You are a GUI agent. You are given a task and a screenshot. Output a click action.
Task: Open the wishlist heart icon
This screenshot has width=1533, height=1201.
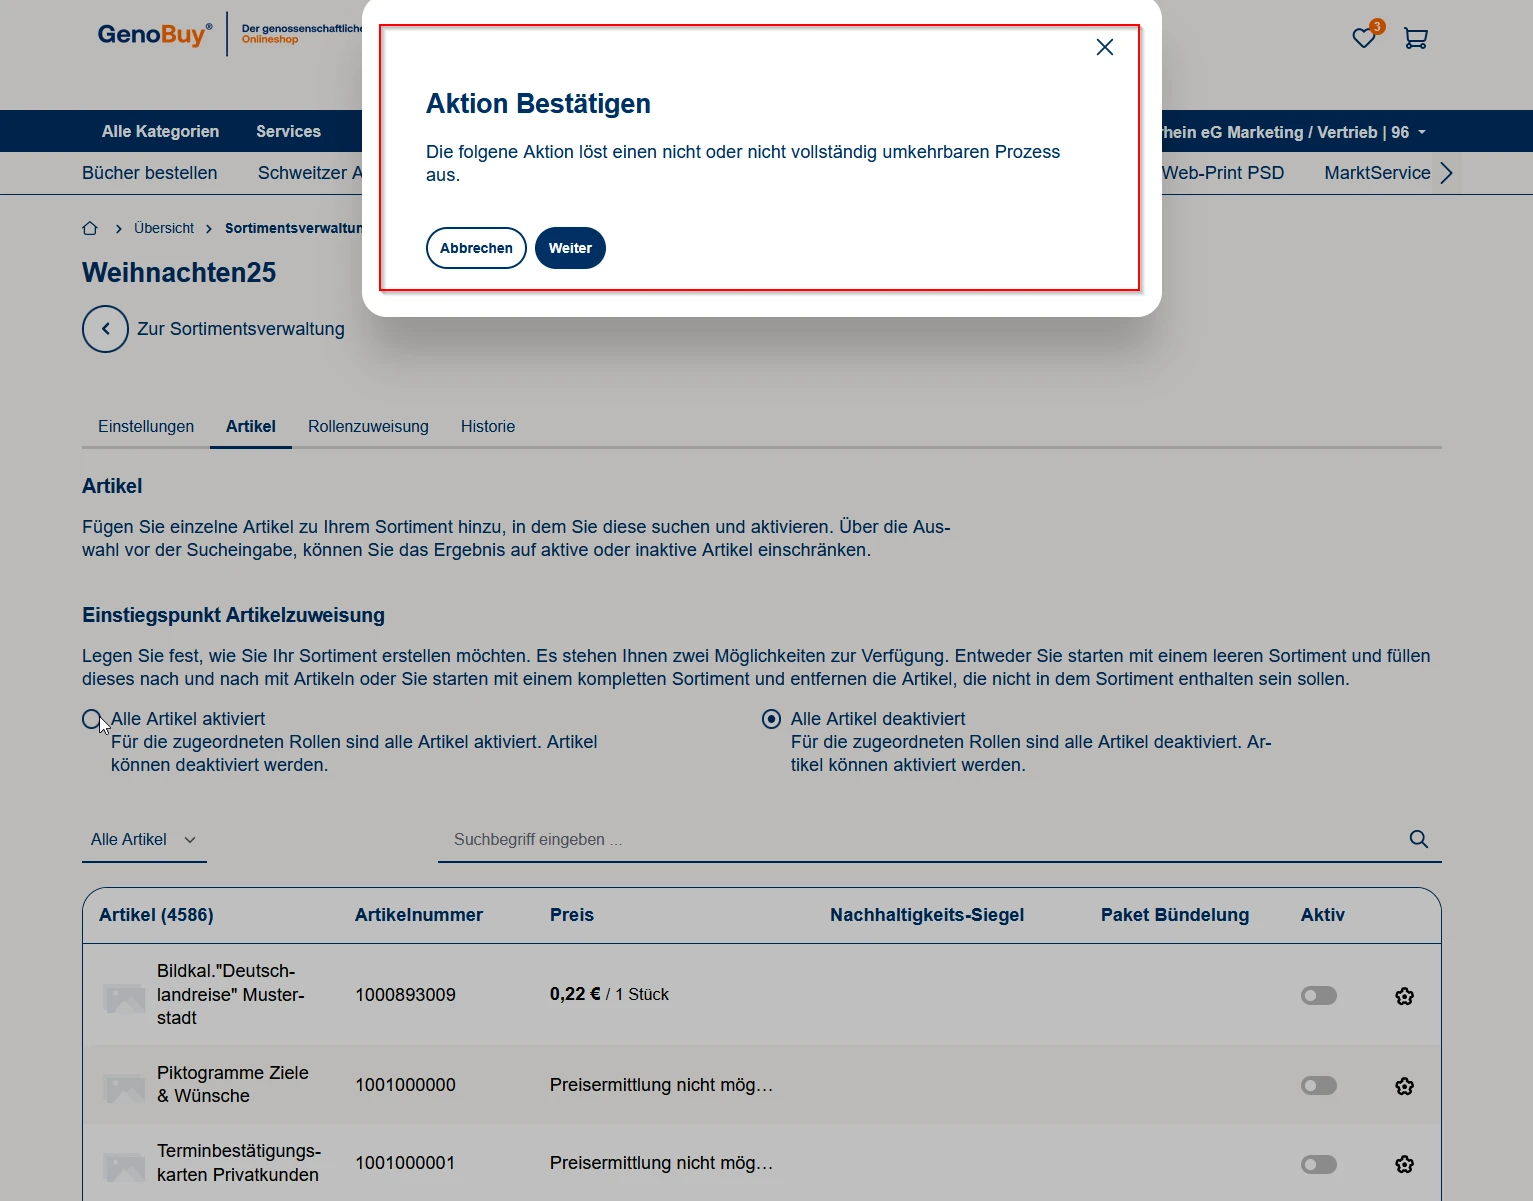tap(1363, 38)
